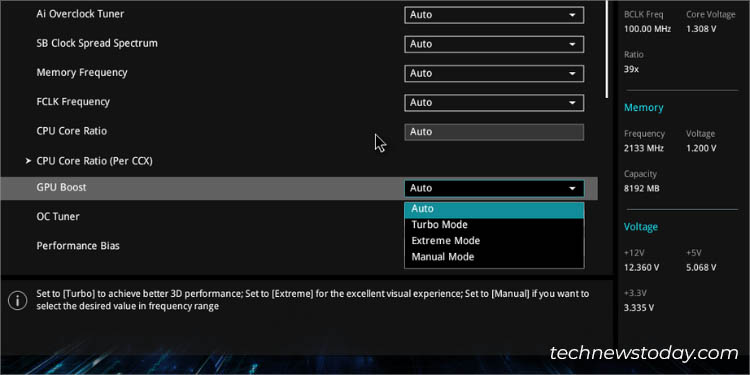Viewport: 750px width, 375px height.
Task: Select Turbo Mode option
Action: [x=494, y=225]
